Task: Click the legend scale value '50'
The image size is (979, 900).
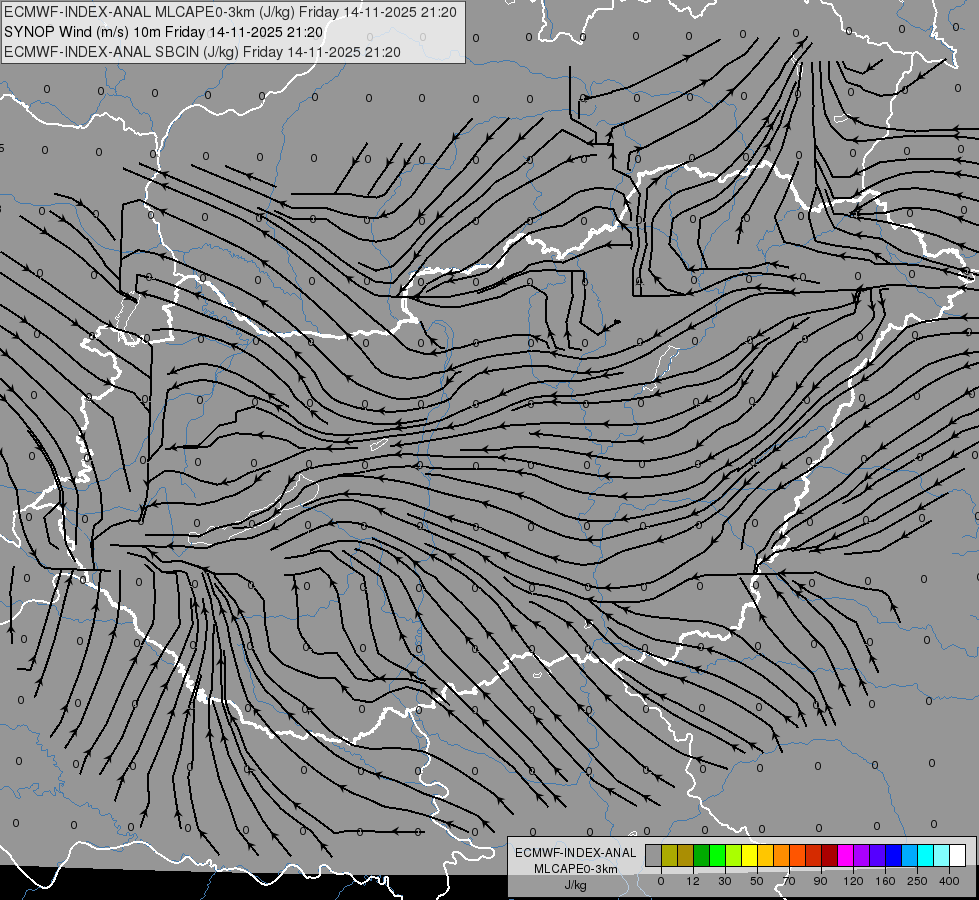Action: tap(757, 881)
